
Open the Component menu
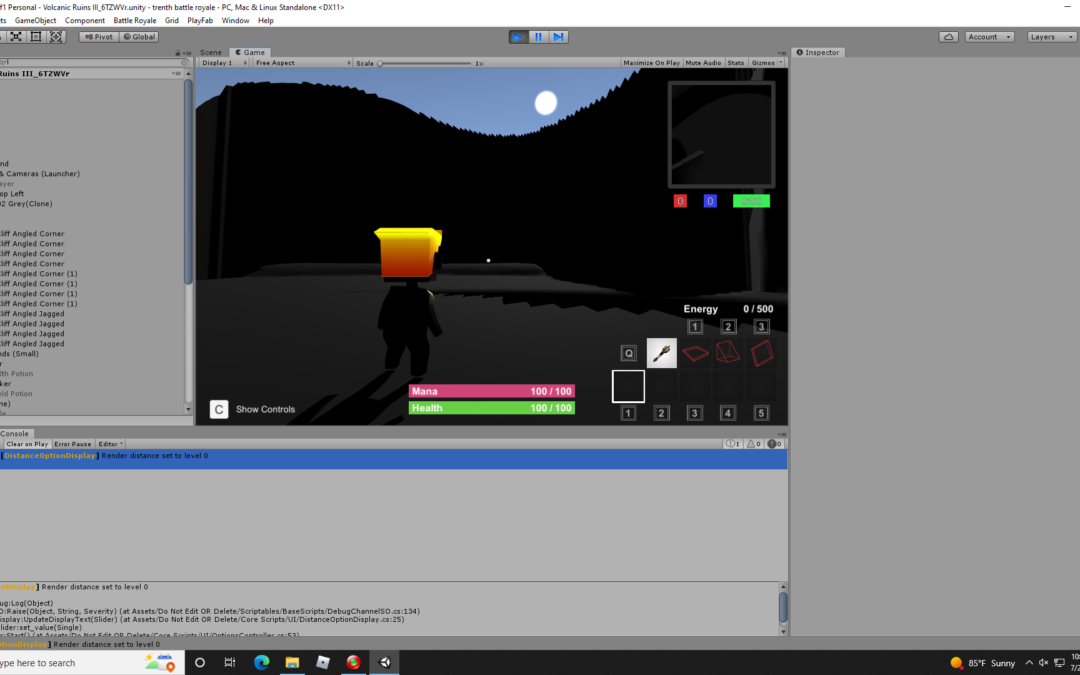tap(85, 21)
